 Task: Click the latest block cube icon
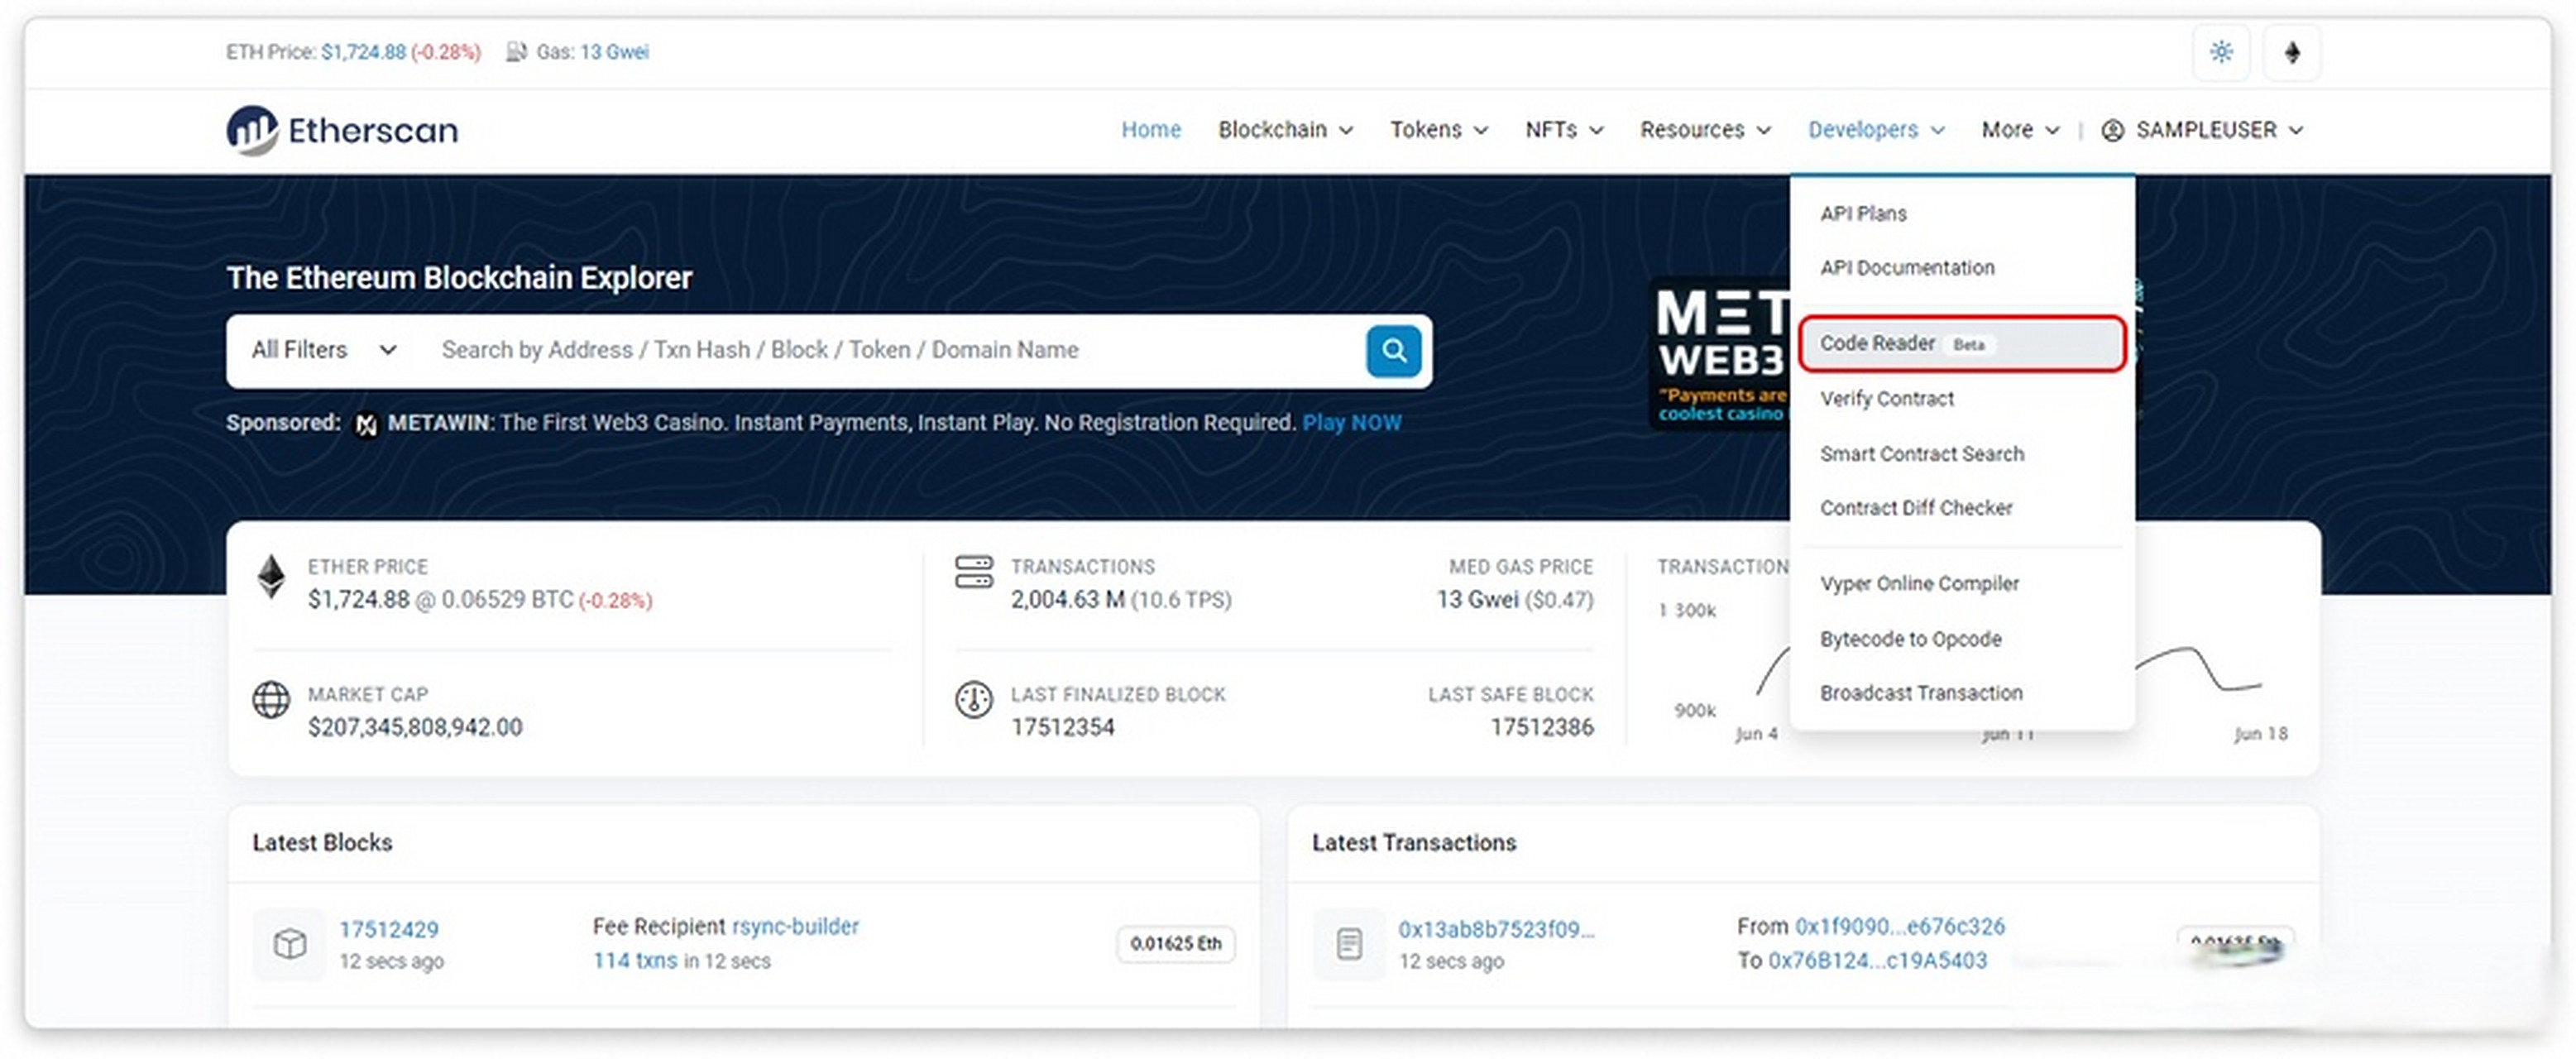[290, 944]
